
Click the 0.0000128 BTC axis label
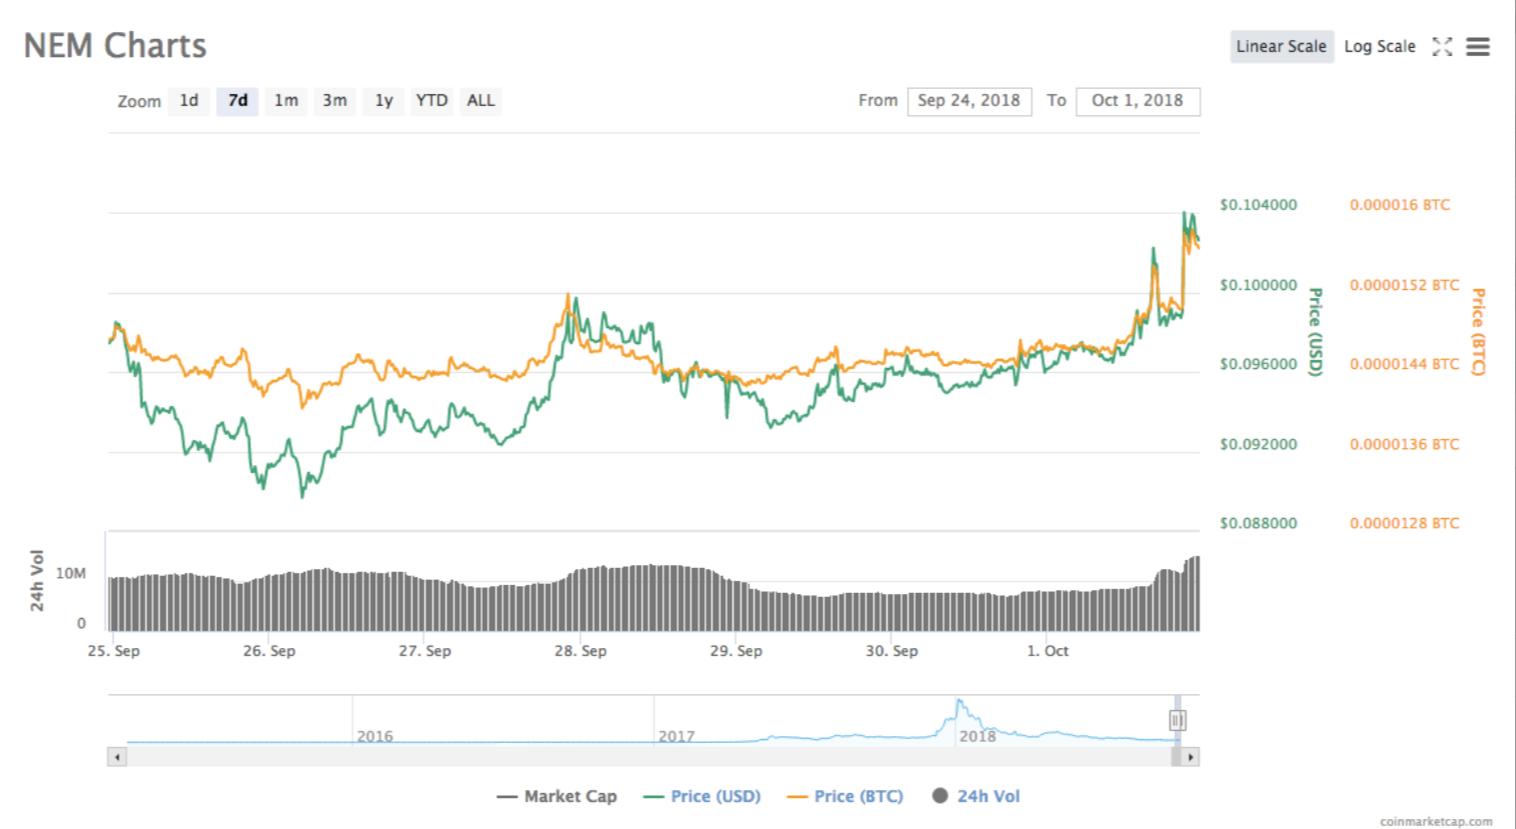(1404, 523)
